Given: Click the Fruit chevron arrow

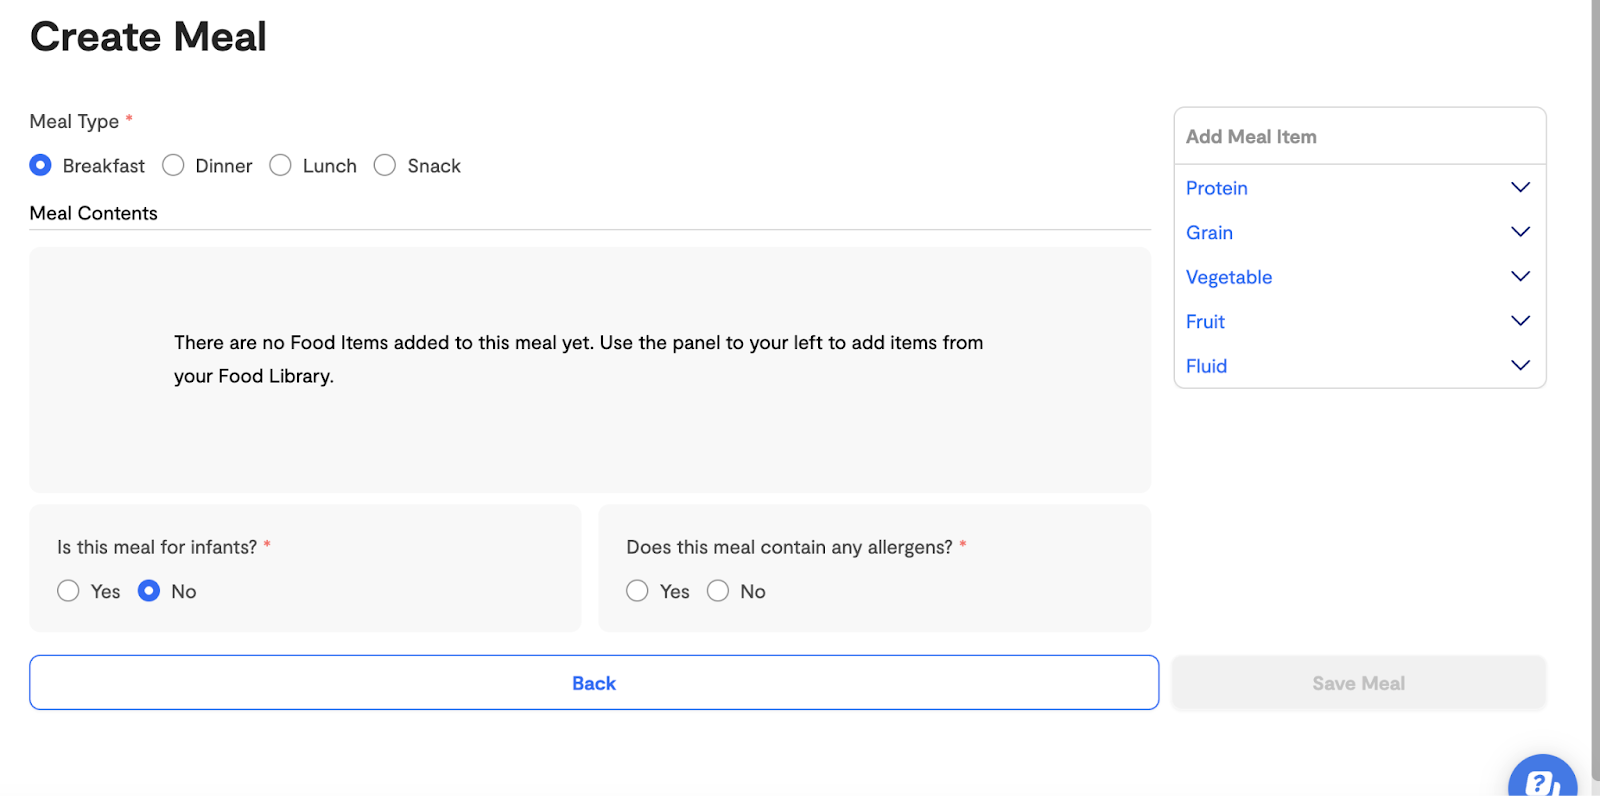Looking at the screenshot, I should (x=1520, y=321).
